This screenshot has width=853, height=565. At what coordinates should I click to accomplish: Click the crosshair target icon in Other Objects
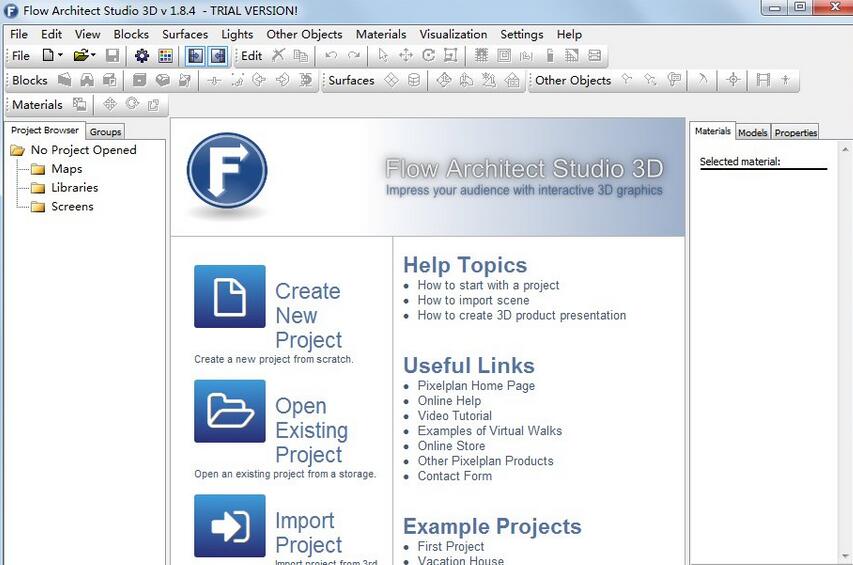pos(733,80)
